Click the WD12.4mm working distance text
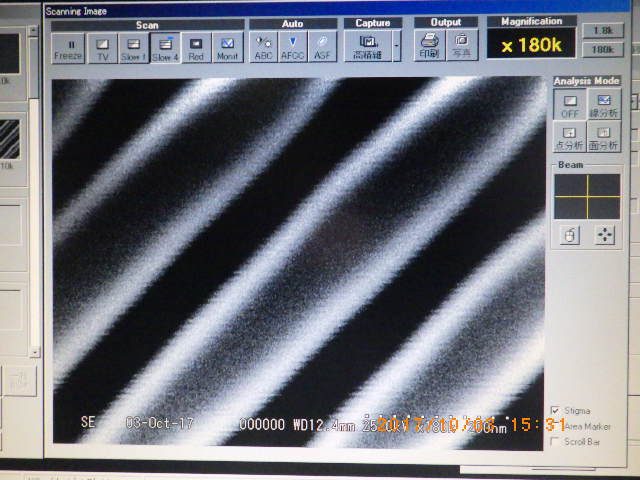The width and height of the screenshot is (640, 480). 324,425
